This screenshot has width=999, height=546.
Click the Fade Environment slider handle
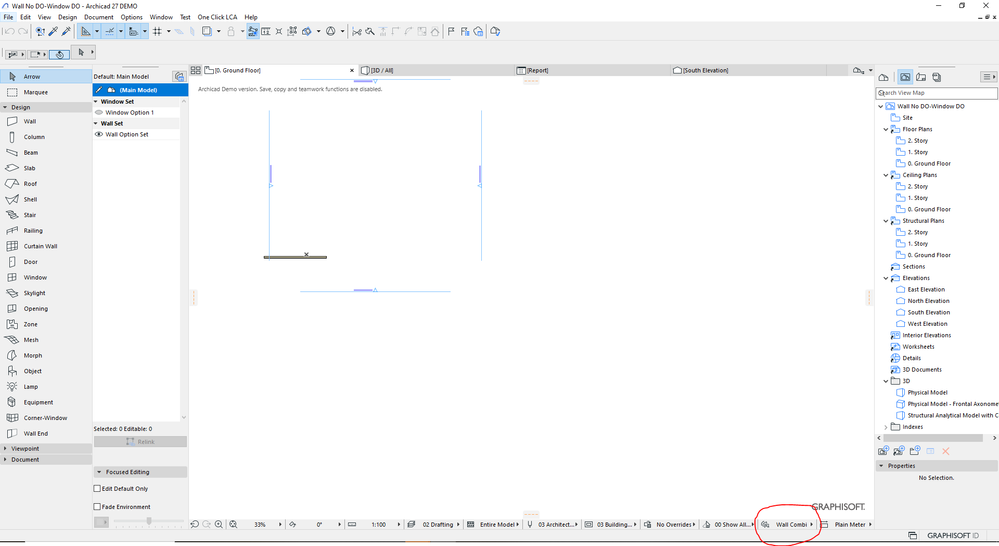149,521
